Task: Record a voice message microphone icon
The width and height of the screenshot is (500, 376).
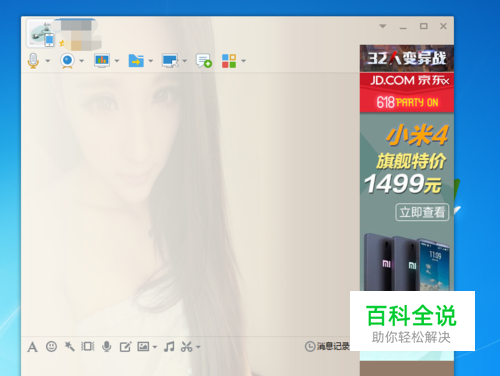Action: click(x=107, y=347)
